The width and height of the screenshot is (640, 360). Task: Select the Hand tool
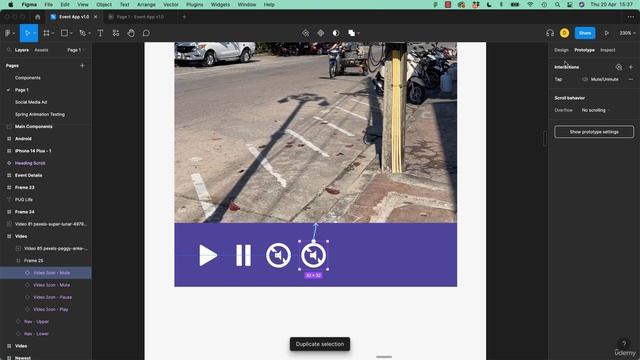coord(131,33)
